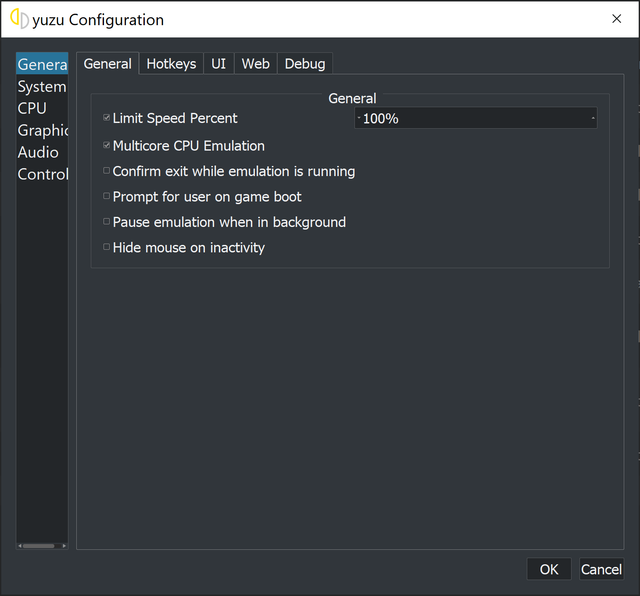Viewport: 640px width, 596px height.
Task: Check Prompt for user on game boot
Action: 107,196
